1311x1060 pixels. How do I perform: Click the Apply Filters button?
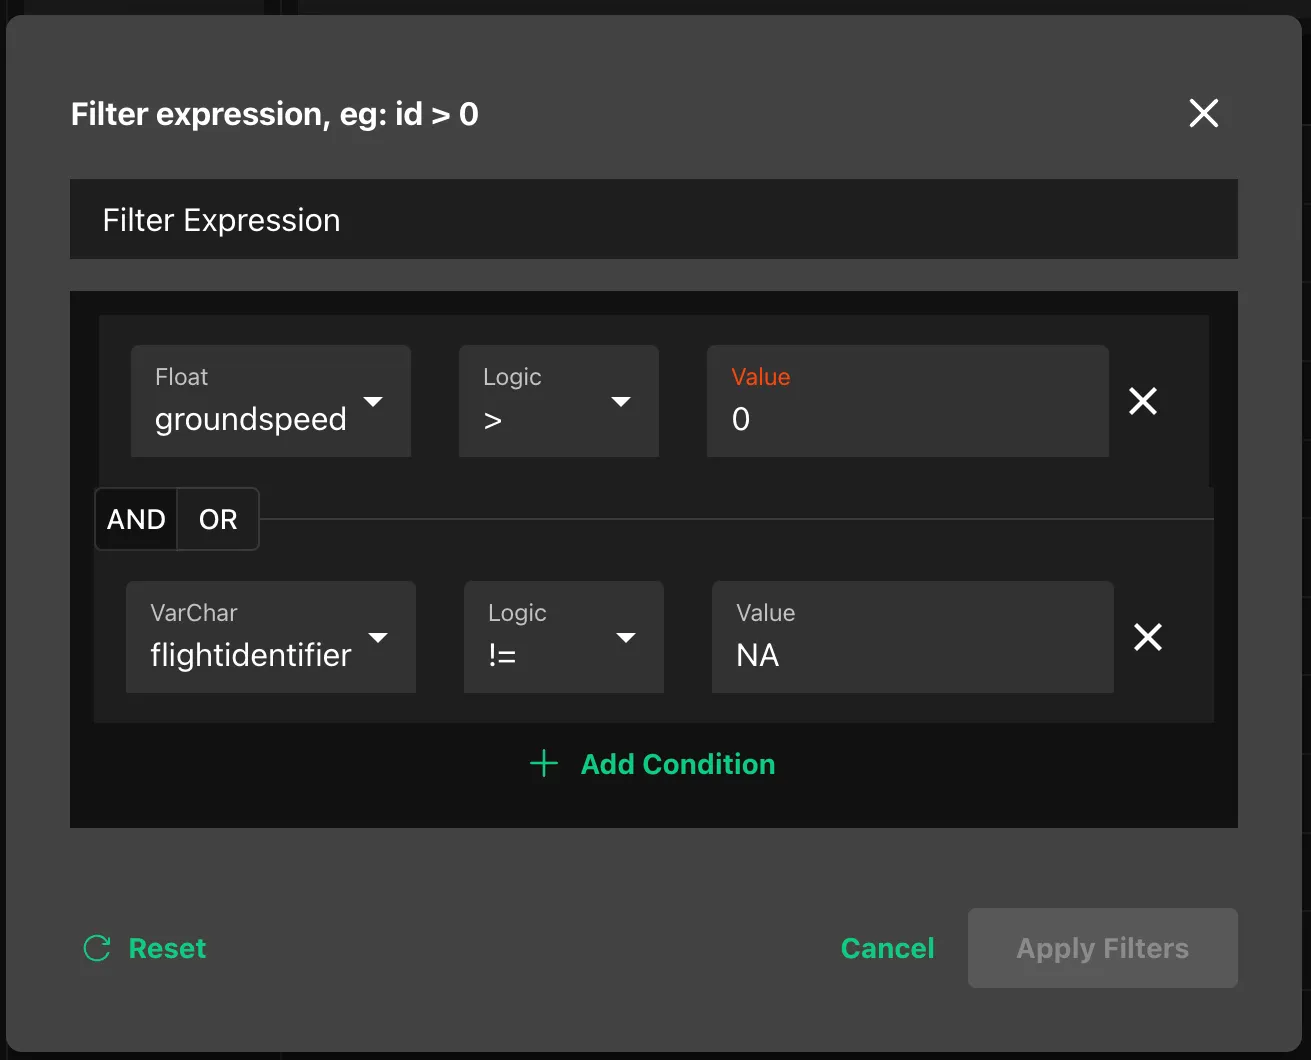click(1102, 948)
